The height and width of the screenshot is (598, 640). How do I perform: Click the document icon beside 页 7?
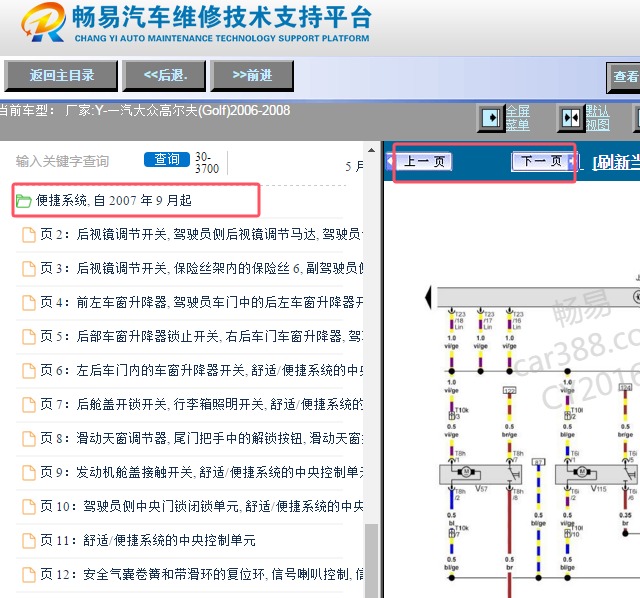29,405
